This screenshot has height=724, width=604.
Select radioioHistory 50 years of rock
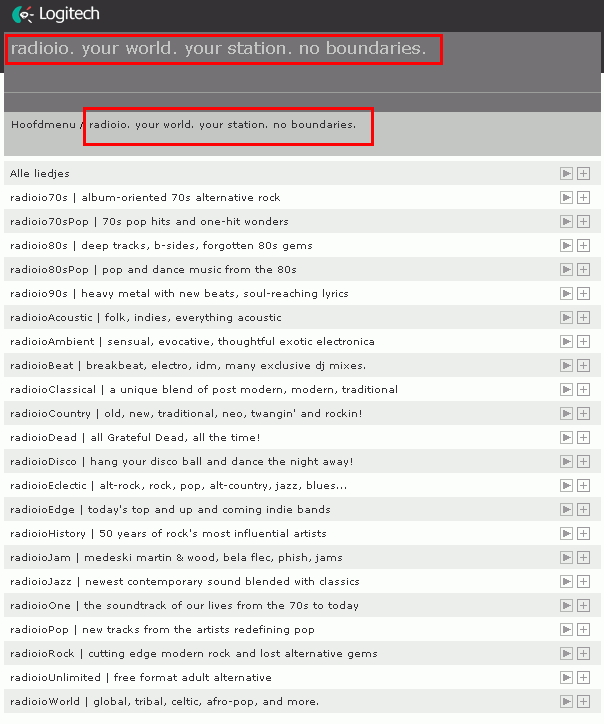click(168, 534)
